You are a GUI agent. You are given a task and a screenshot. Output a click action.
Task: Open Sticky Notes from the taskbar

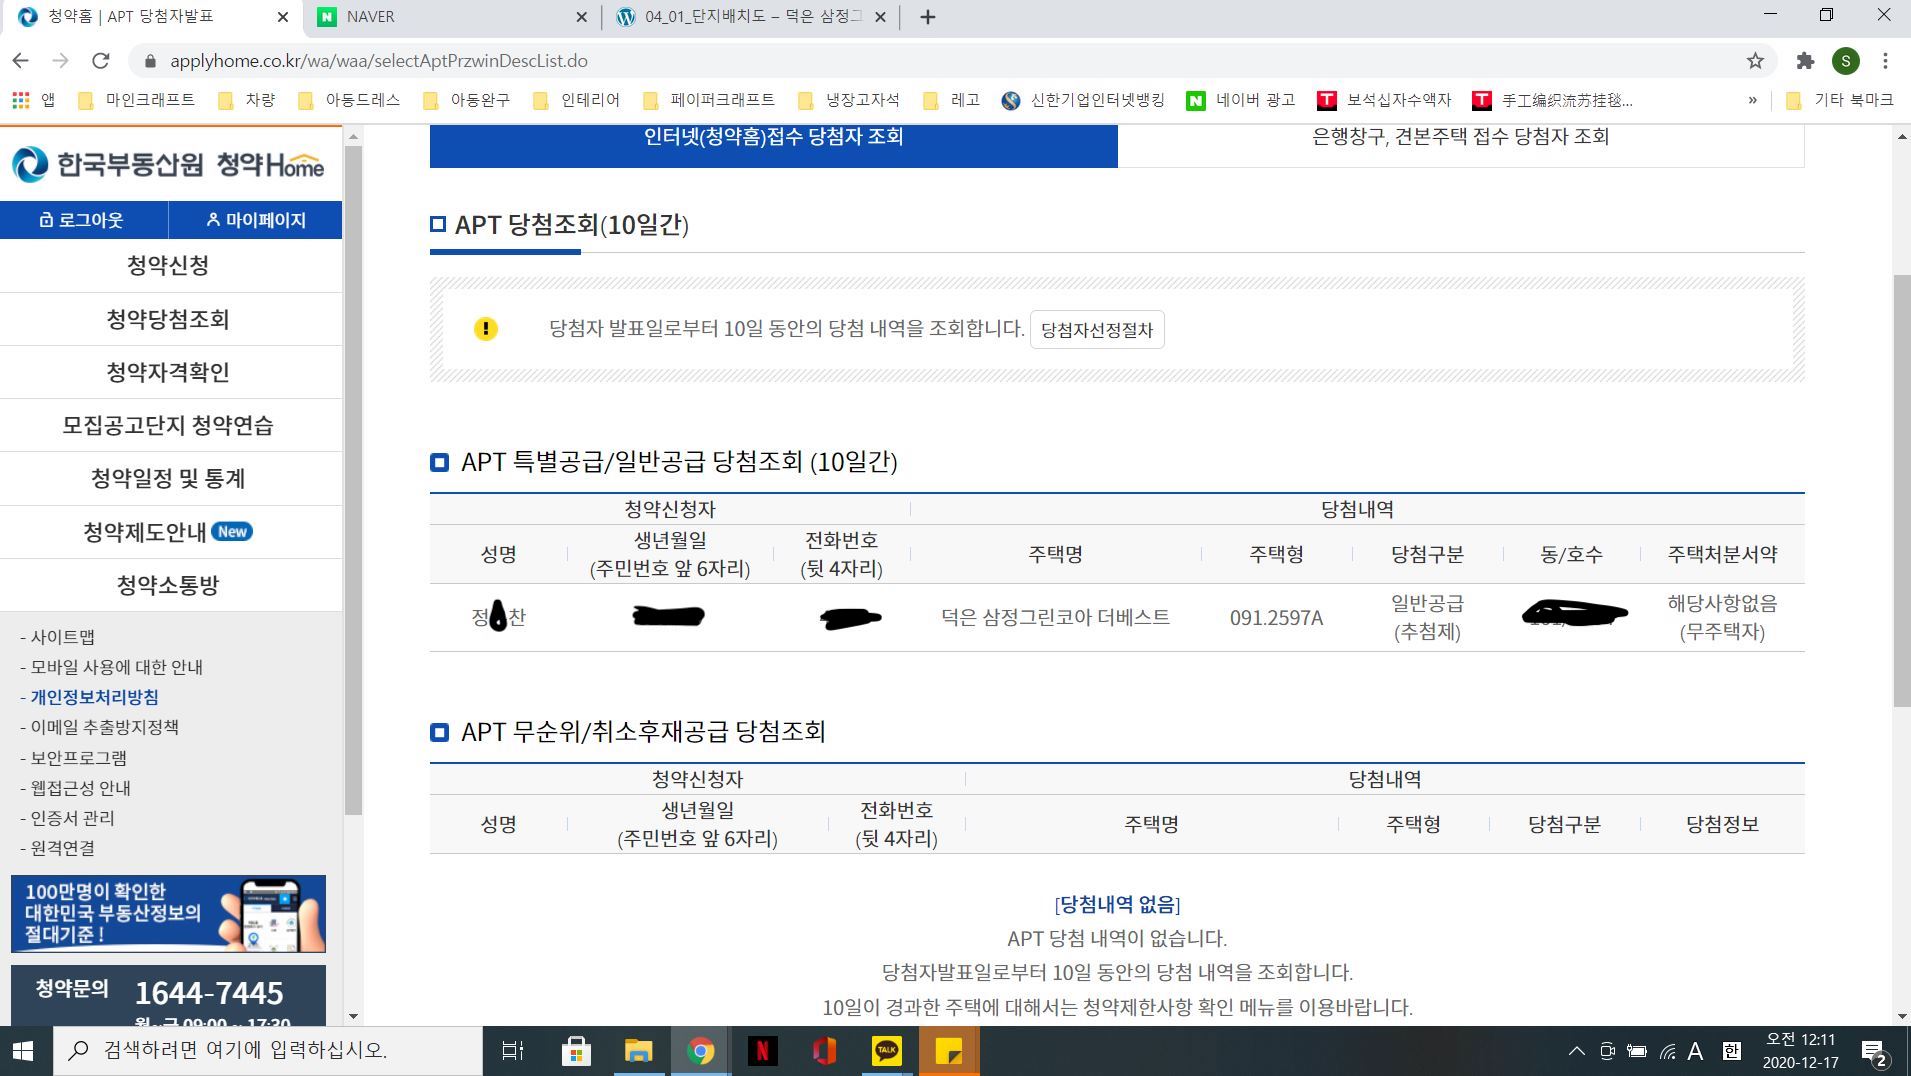click(948, 1051)
